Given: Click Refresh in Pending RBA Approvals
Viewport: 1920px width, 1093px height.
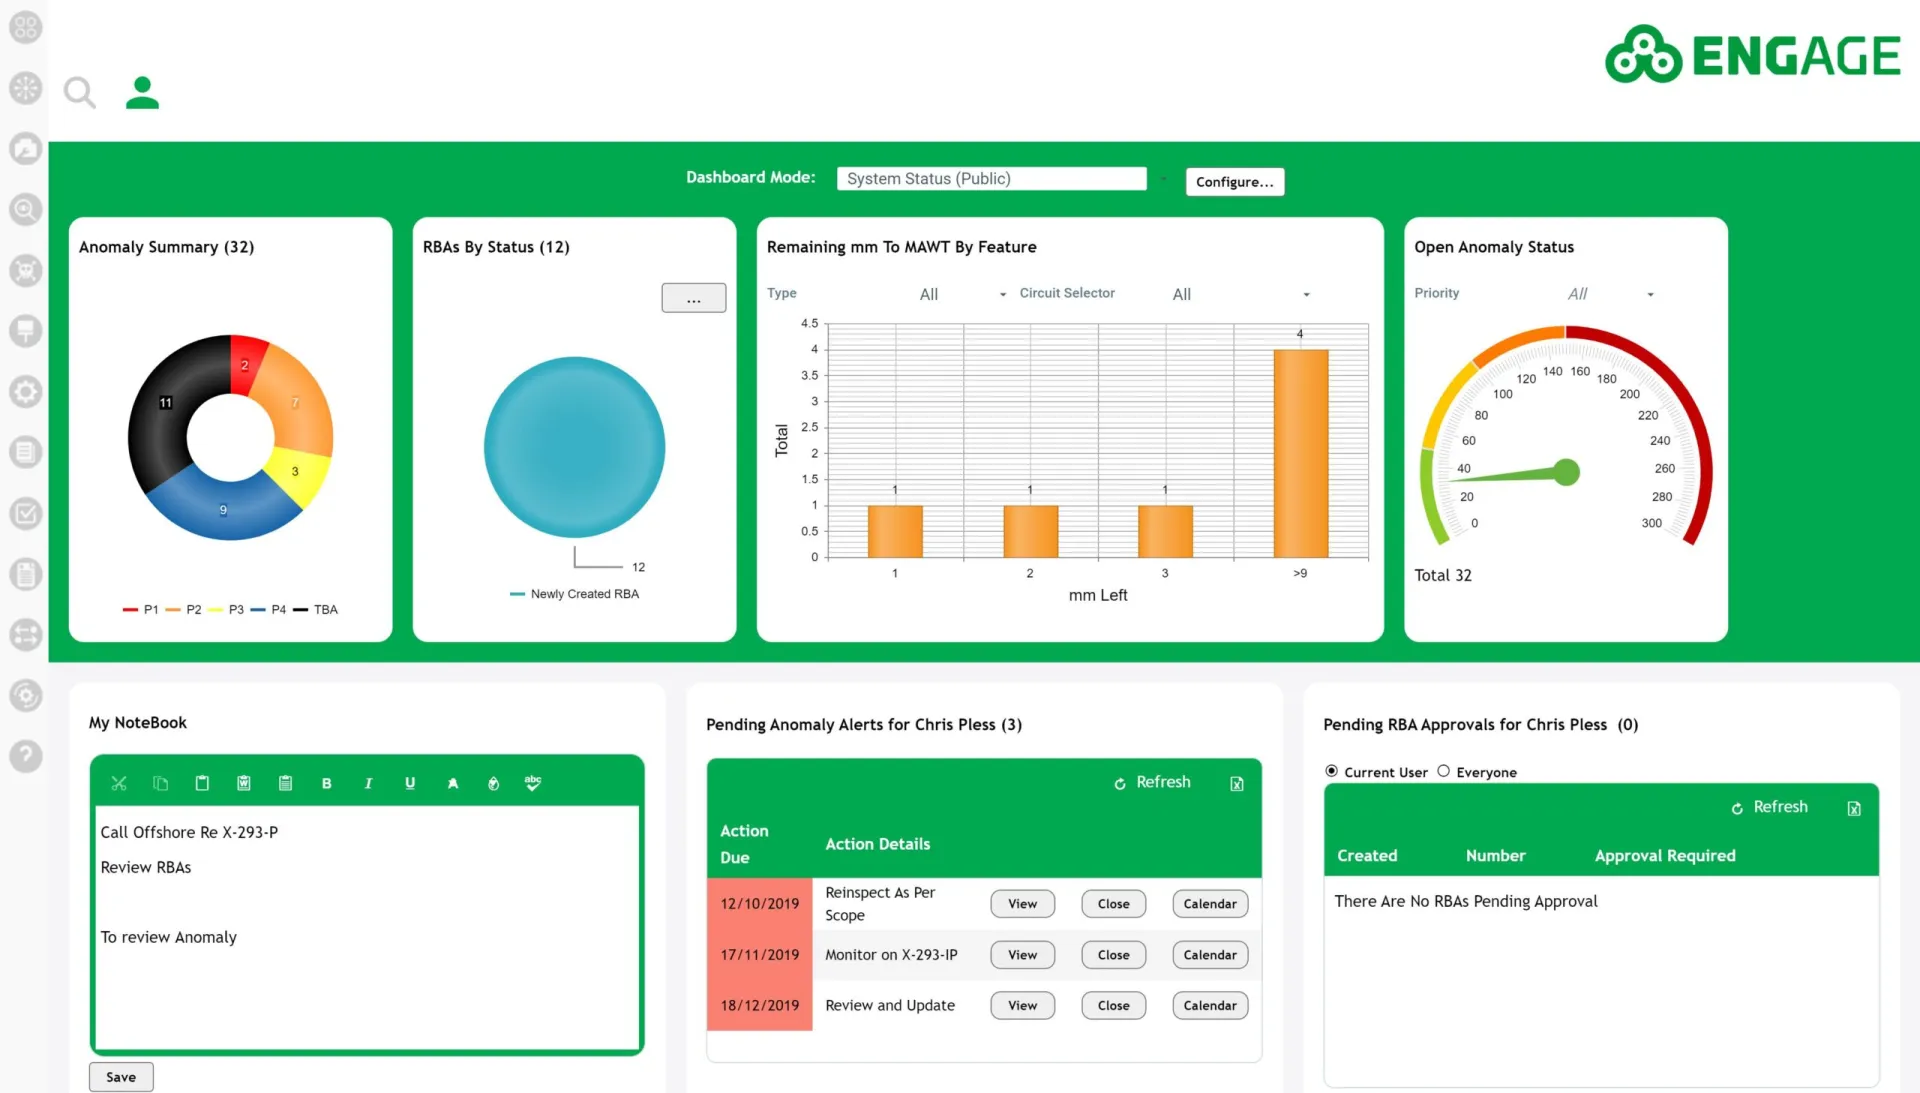Looking at the screenshot, I should tap(1770, 807).
